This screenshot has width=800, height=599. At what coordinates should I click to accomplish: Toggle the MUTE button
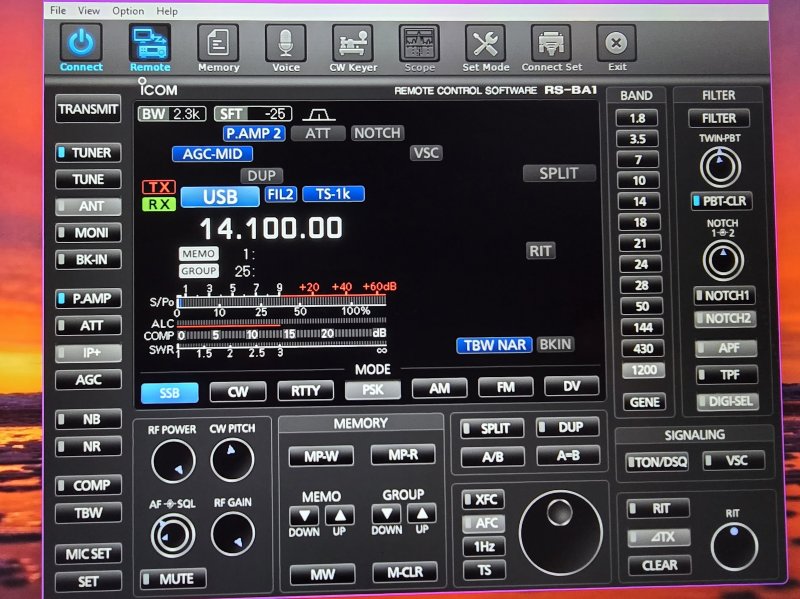(172, 578)
